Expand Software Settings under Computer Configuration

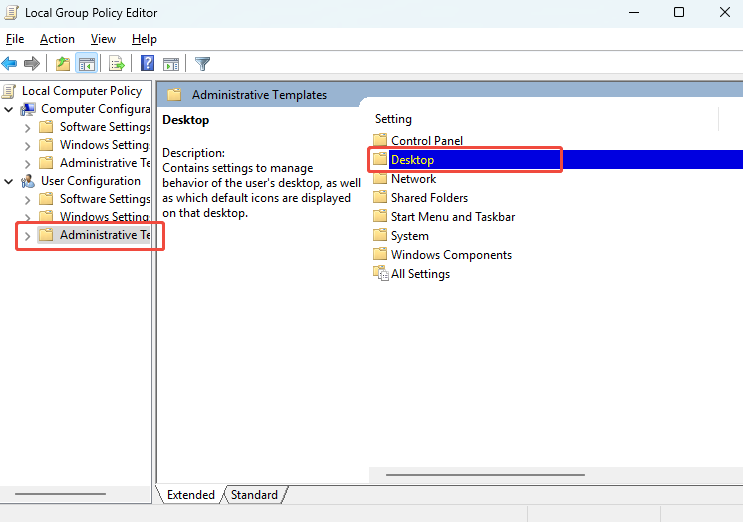tap(27, 127)
